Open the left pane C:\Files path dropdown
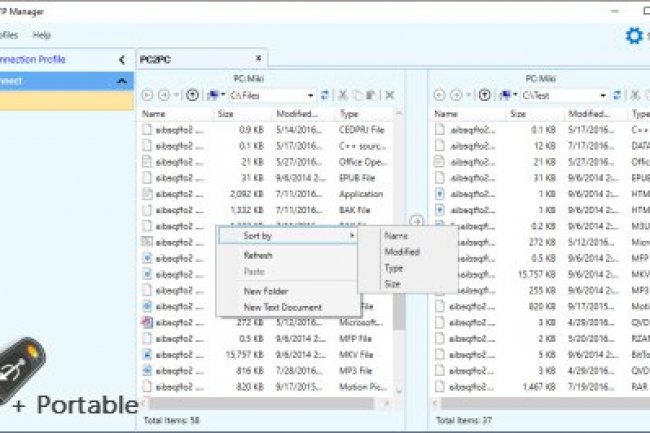The width and height of the screenshot is (650, 433). coord(311,95)
